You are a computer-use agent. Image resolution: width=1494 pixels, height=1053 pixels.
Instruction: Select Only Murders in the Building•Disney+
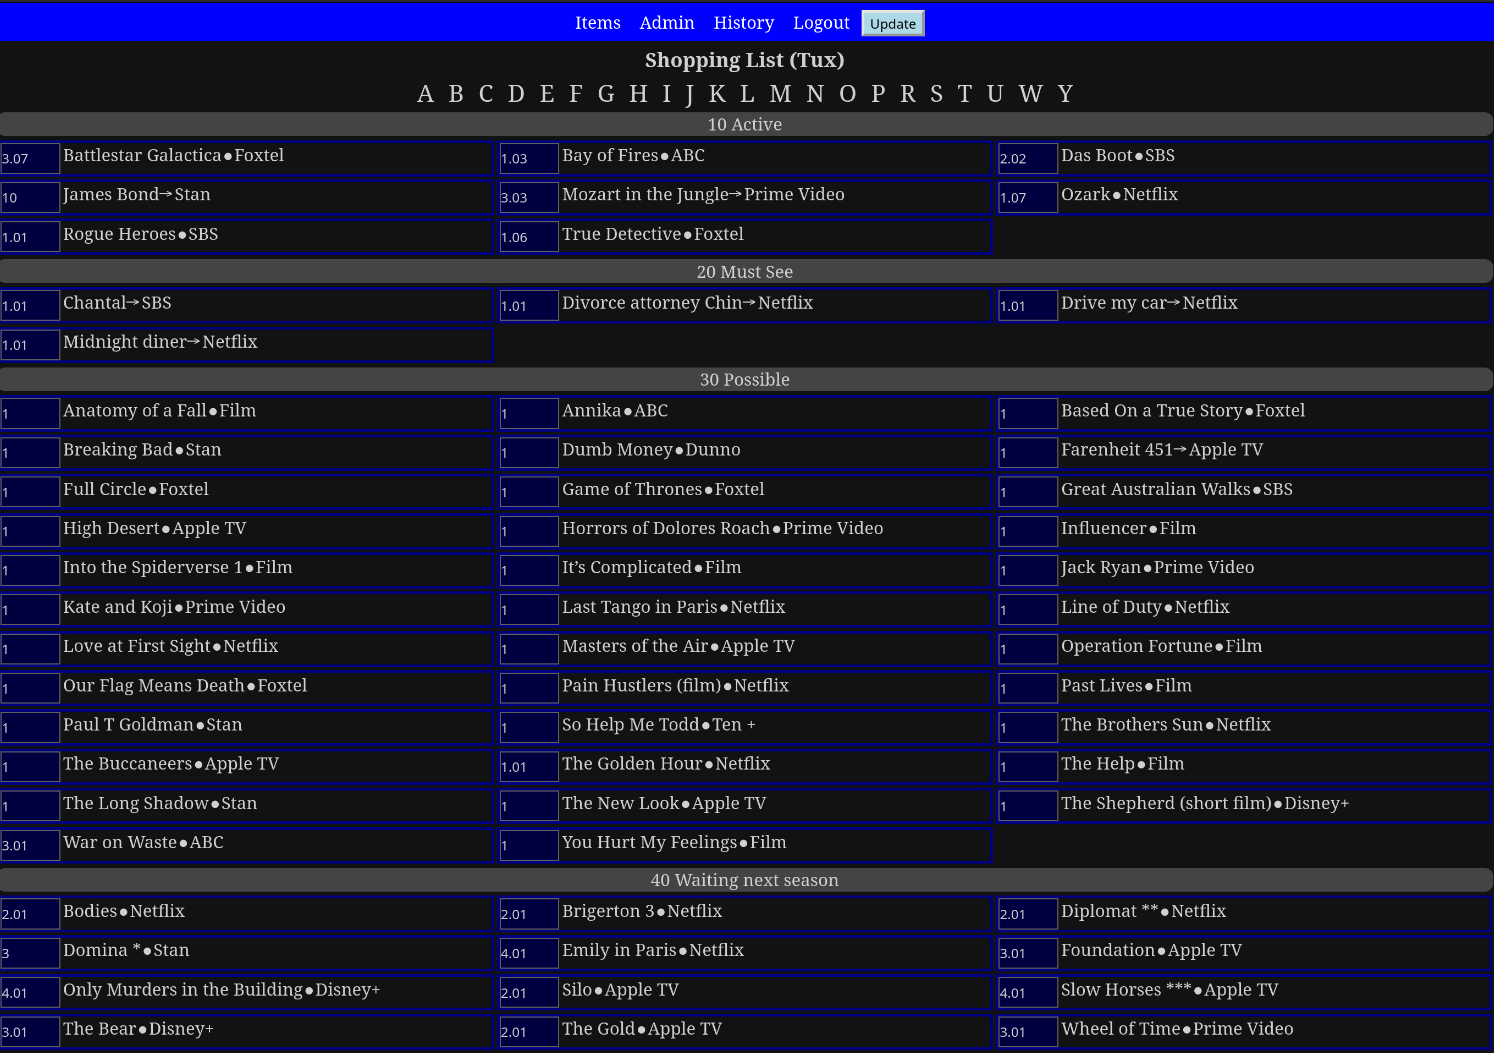[222, 990]
